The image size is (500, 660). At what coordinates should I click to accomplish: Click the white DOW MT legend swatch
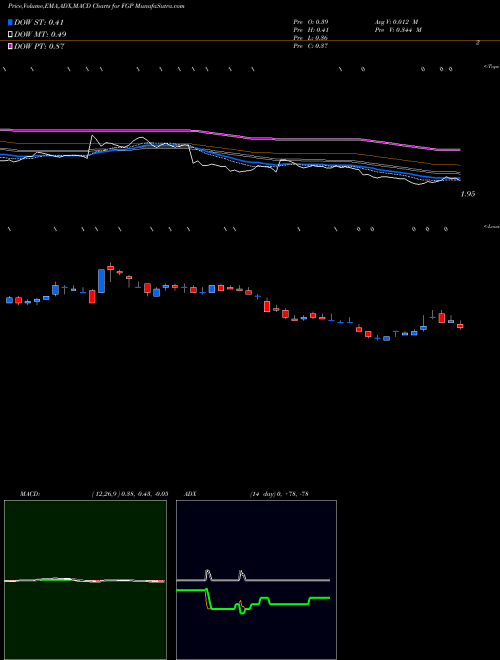tap(10, 34)
